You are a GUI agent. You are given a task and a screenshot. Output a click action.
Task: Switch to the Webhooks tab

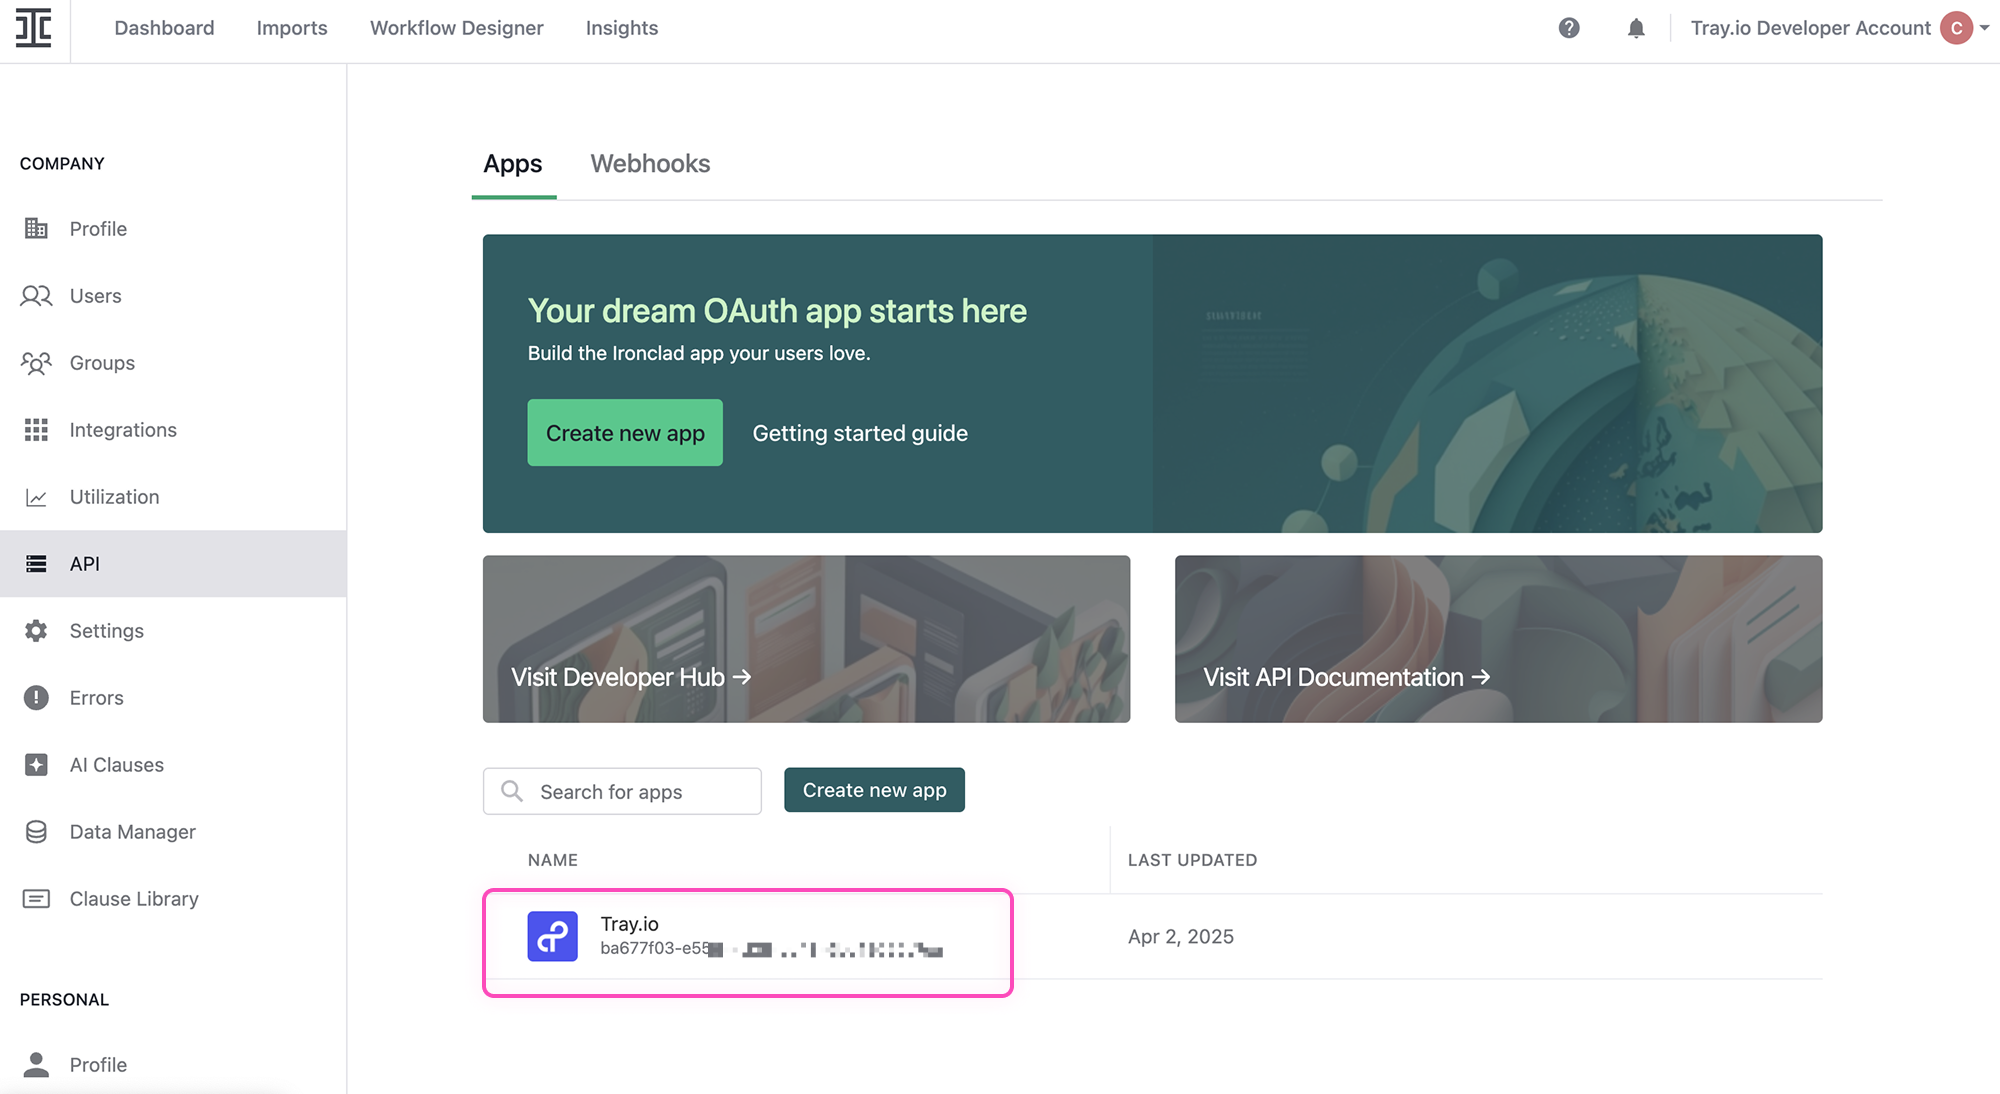tap(650, 164)
